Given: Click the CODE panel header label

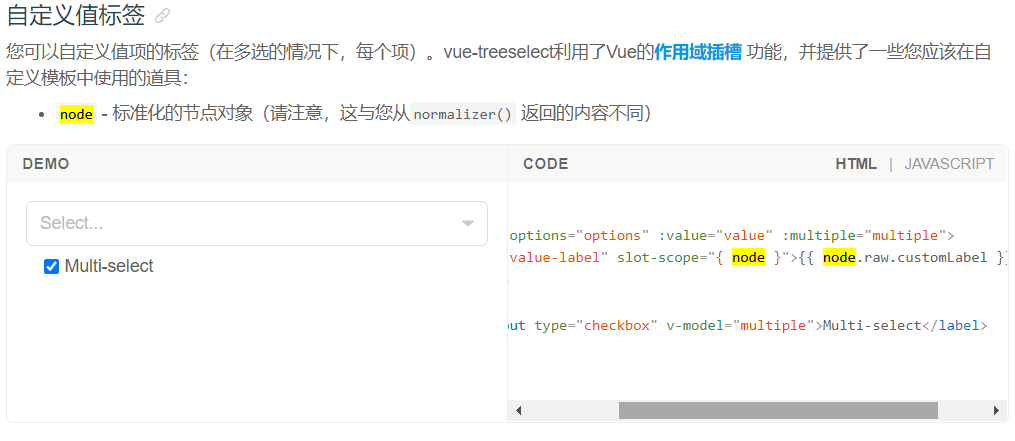Looking at the screenshot, I should (x=545, y=164).
